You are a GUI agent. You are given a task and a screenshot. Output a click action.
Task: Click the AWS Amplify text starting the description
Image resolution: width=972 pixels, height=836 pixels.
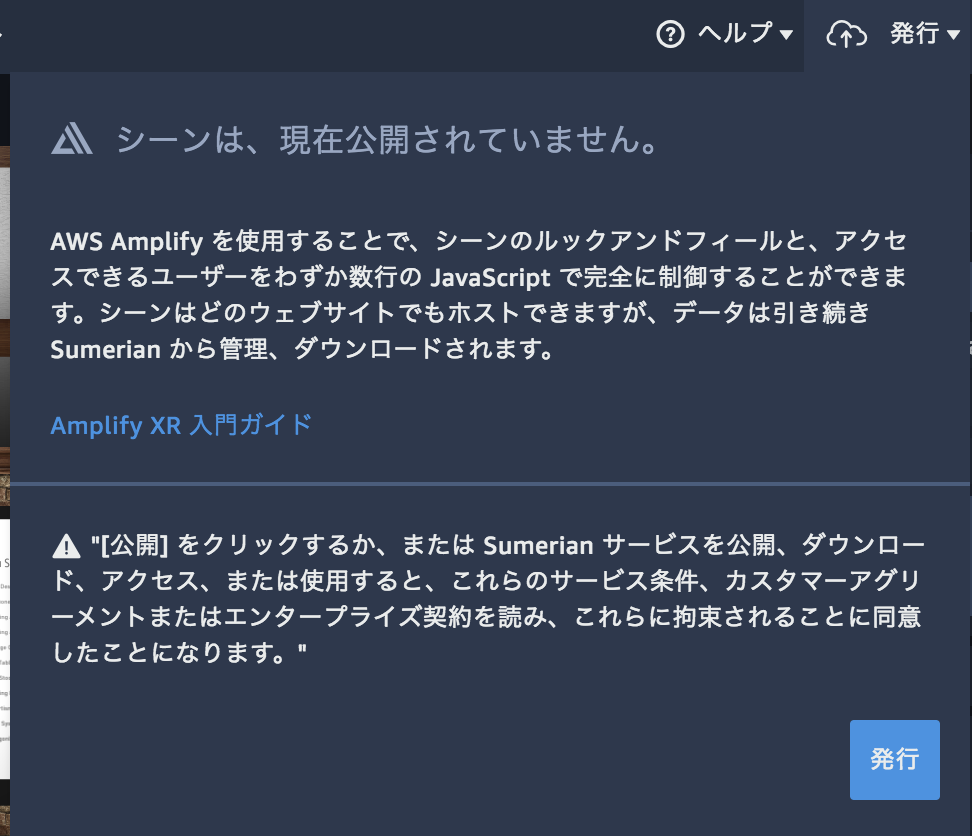pyautogui.click(x=126, y=241)
